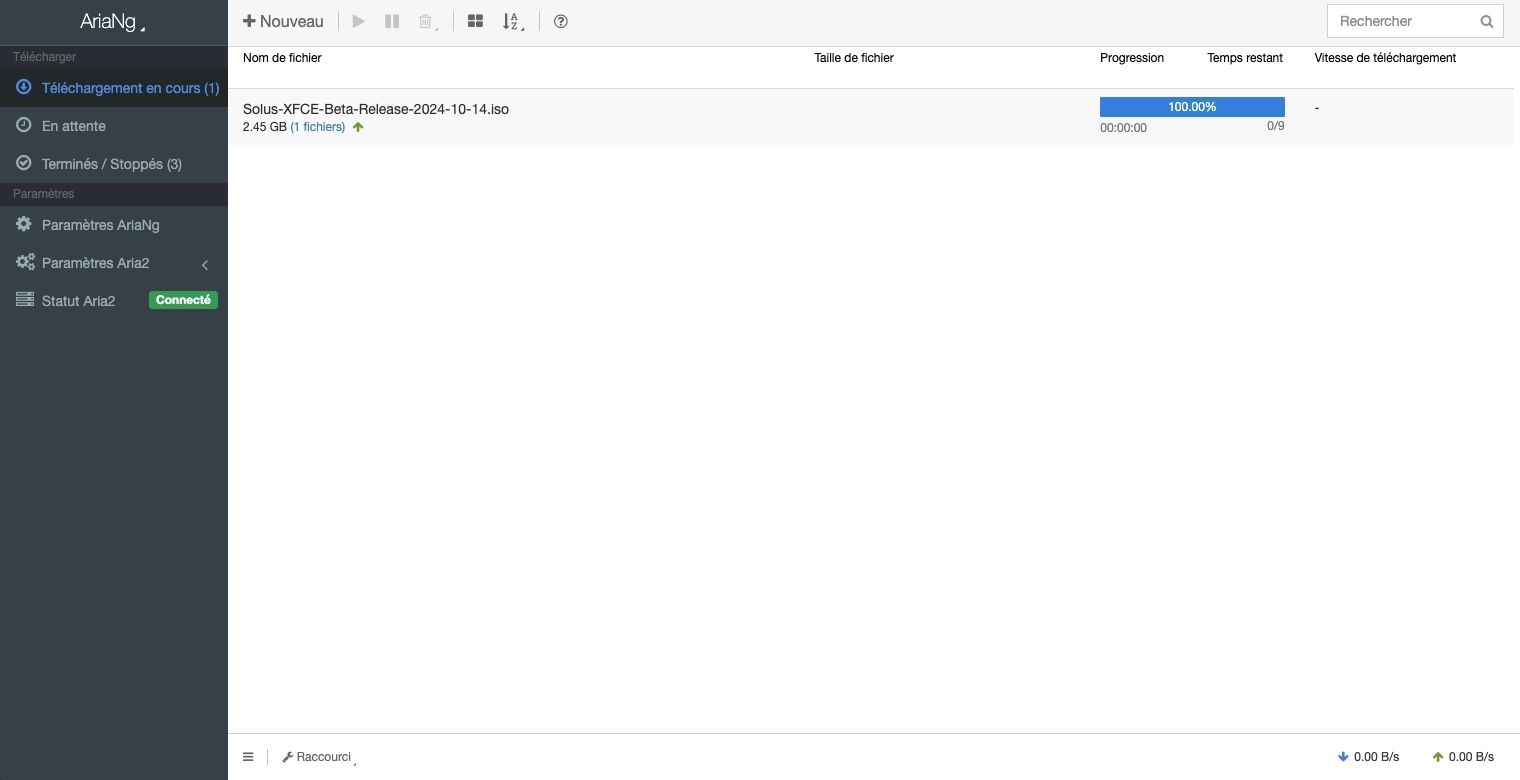Open Paramètres AriaNg settings
The height and width of the screenshot is (780, 1520).
tap(114, 225)
